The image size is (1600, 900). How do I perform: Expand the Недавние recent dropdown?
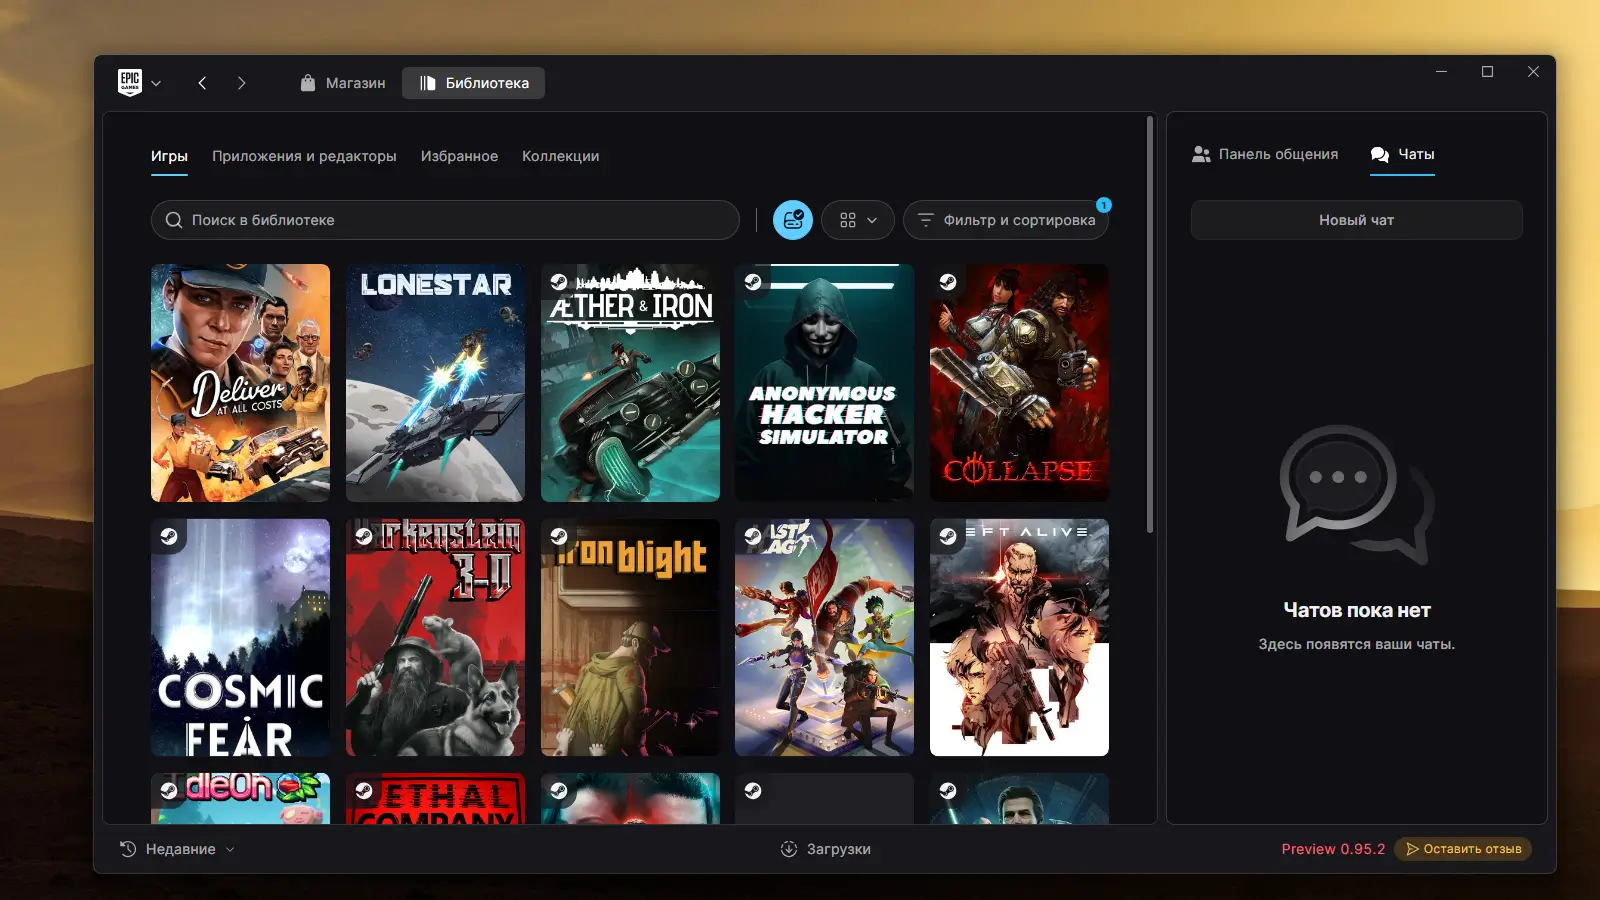178,849
